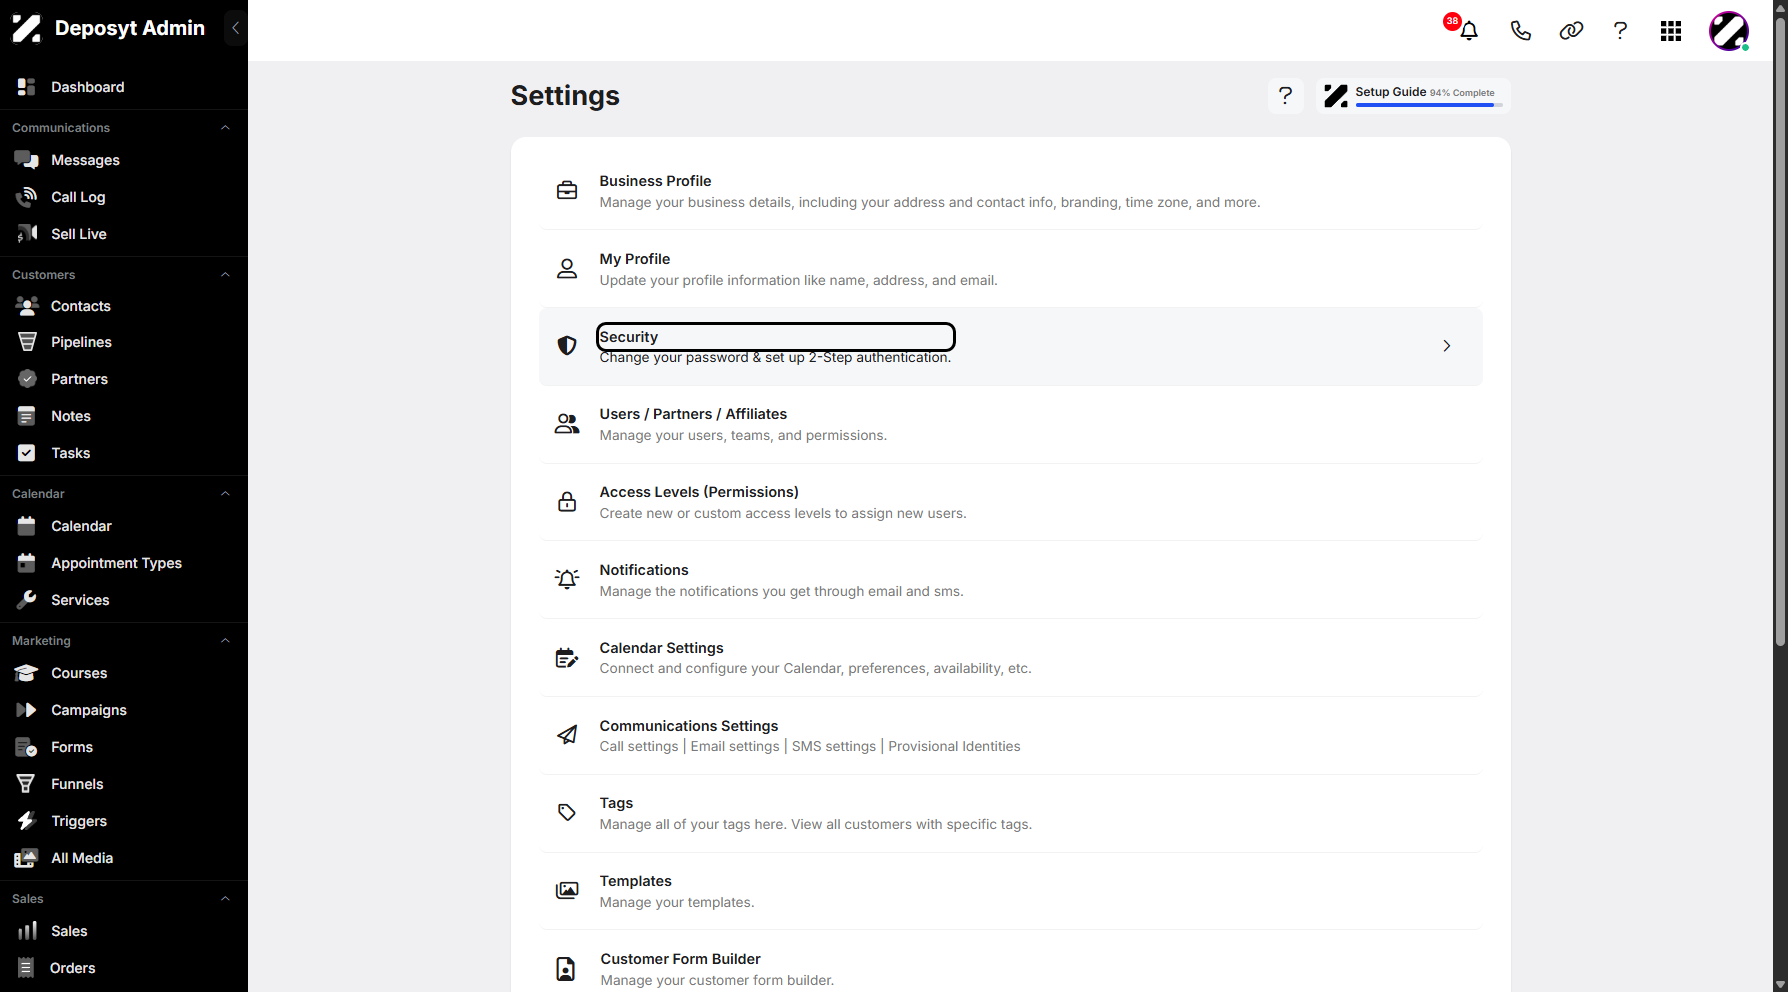Collapse the Communications sidebar section
This screenshot has height=992, width=1788.
pyautogui.click(x=225, y=128)
